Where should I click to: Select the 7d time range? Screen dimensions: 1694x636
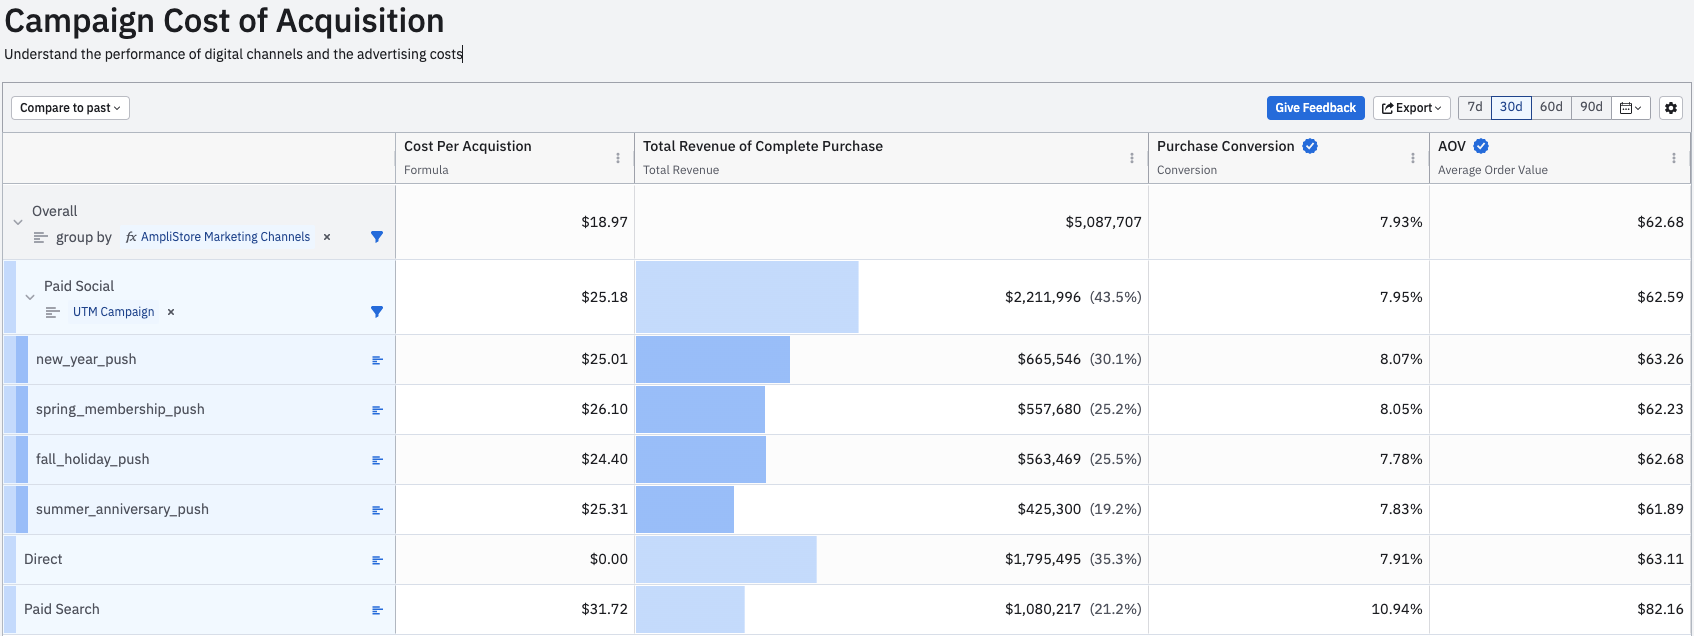[x=1474, y=107]
